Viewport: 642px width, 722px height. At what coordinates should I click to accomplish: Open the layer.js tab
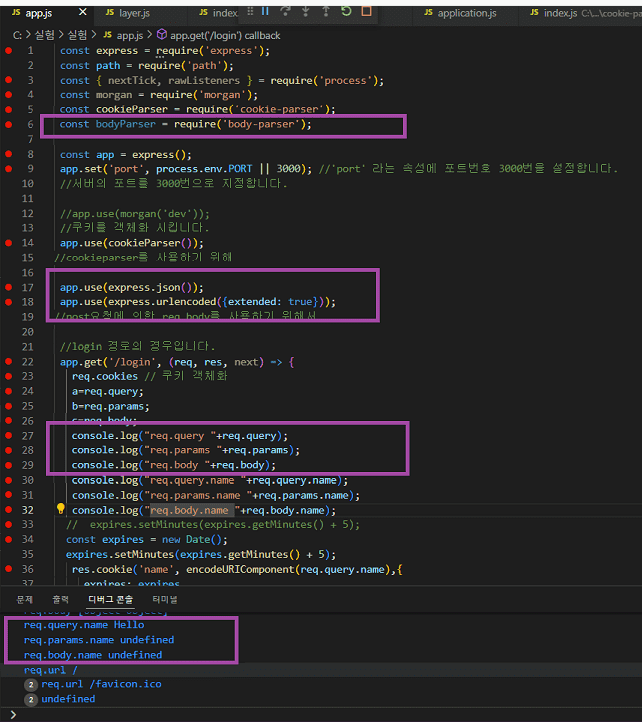click(x=134, y=13)
